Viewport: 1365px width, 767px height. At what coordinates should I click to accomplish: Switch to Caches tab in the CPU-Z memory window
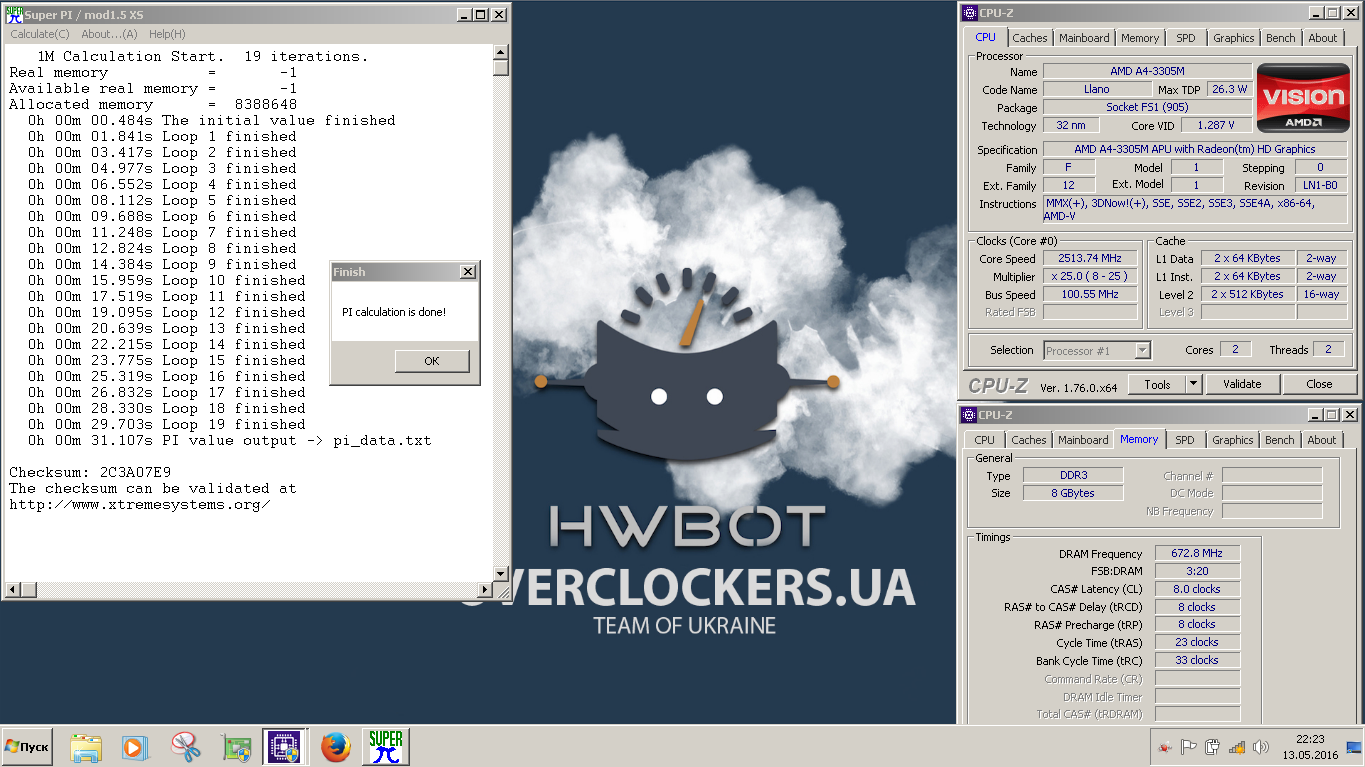pyautogui.click(x=1029, y=440)
